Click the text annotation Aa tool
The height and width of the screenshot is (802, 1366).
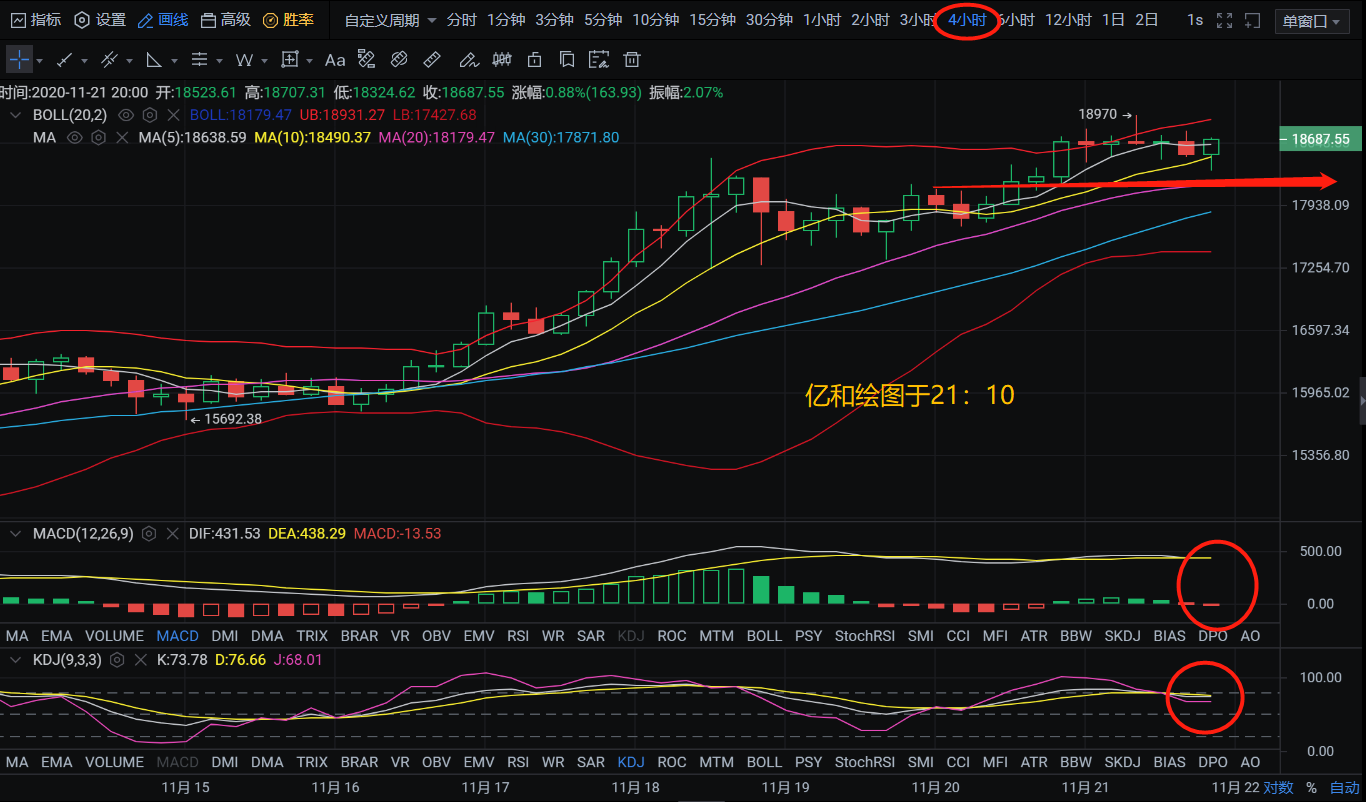click(x=335, y=60)
